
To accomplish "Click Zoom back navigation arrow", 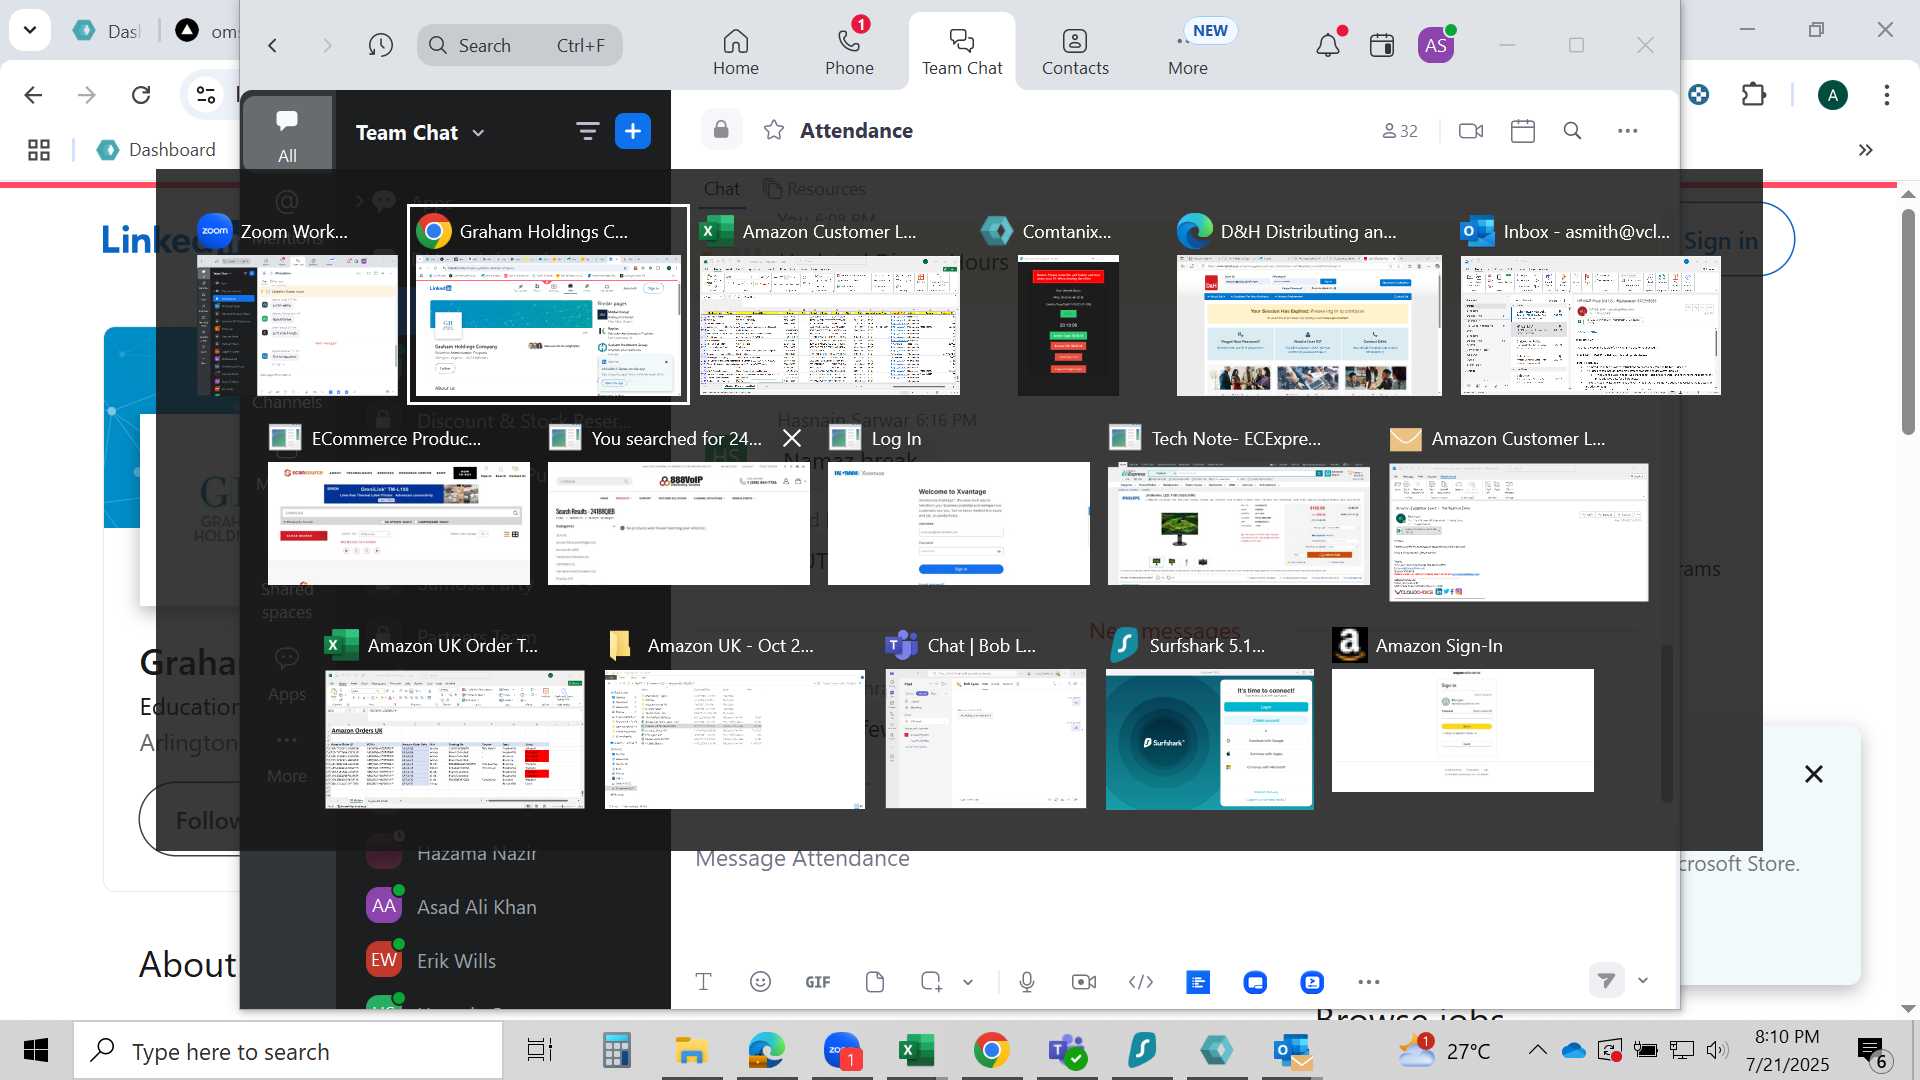I will click(272, 45).
